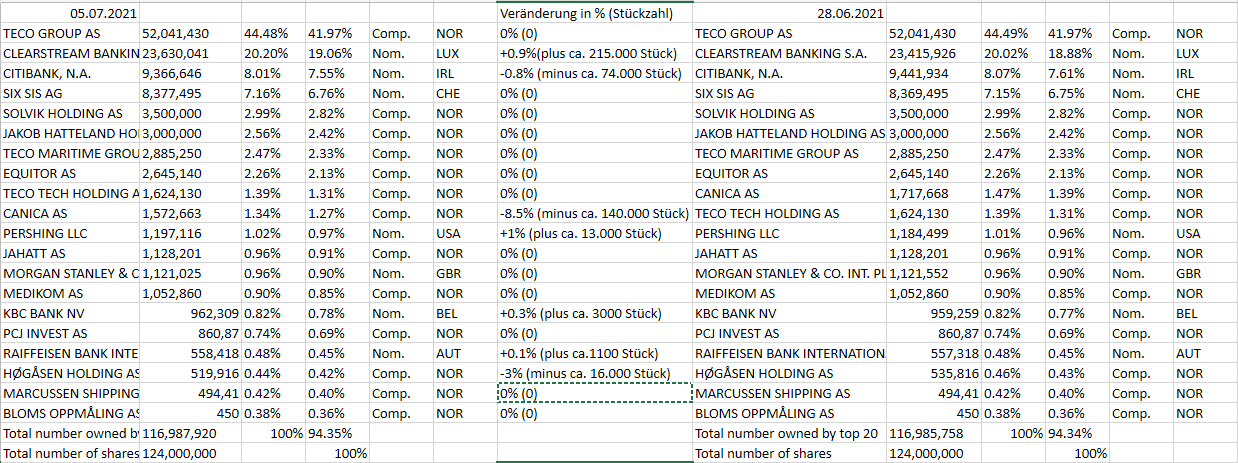Click the value 8,369,495
The width and height of the screenshot is (1238, 463).
(933, 93)
